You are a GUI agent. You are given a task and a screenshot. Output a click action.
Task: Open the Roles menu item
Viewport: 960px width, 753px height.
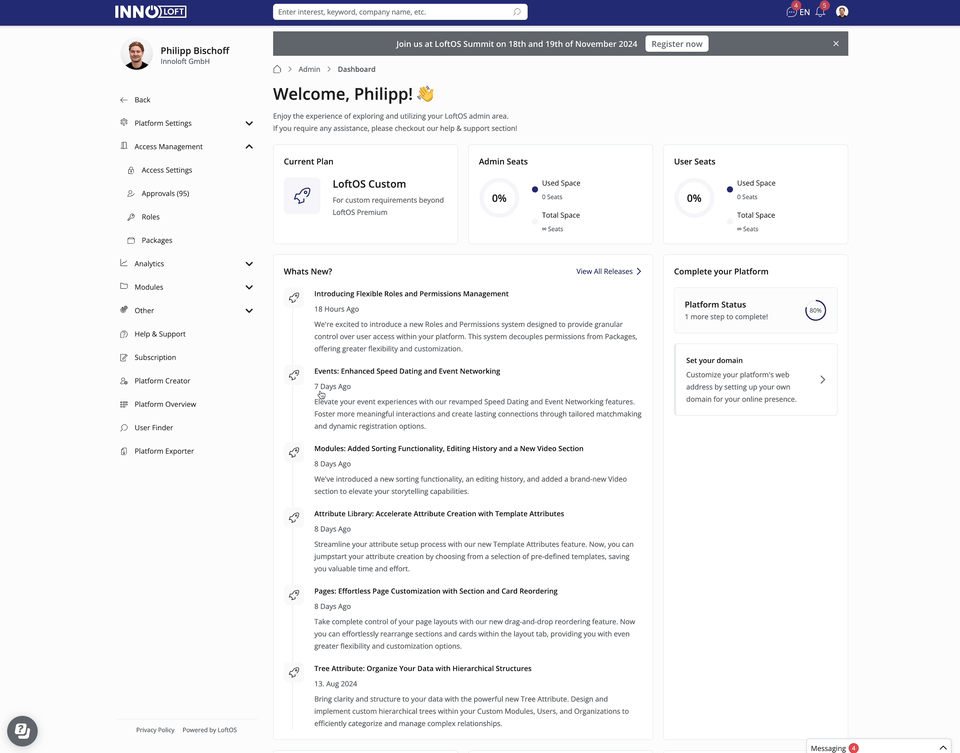coord(150,217)
